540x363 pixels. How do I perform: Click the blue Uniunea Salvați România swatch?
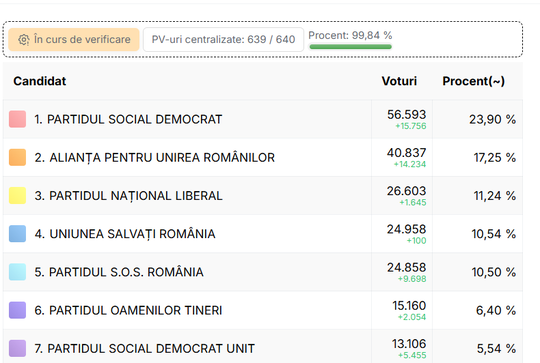(17, 234)
